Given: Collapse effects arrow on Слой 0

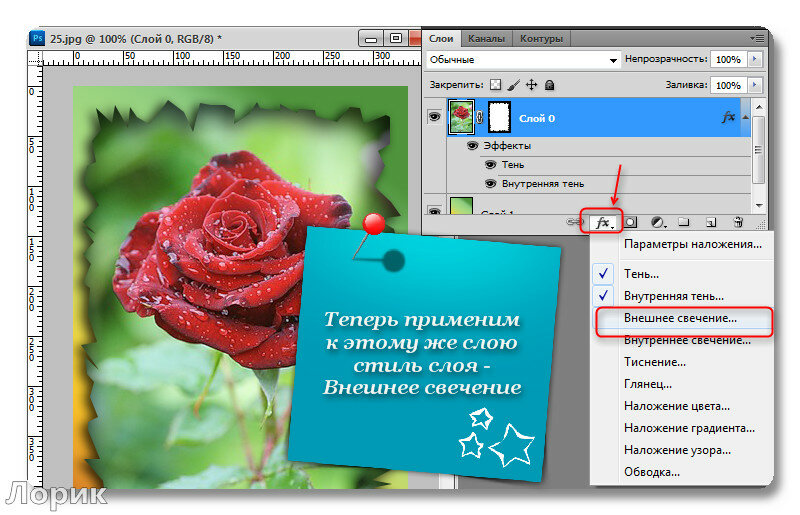Looking at the screenshot, I should click(743, 117).
